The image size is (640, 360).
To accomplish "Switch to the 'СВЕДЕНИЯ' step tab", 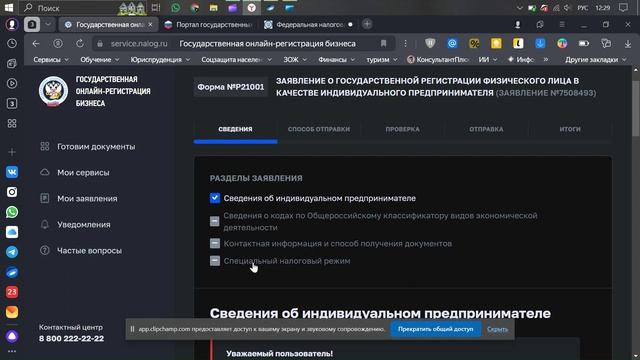I will [236, 129].
